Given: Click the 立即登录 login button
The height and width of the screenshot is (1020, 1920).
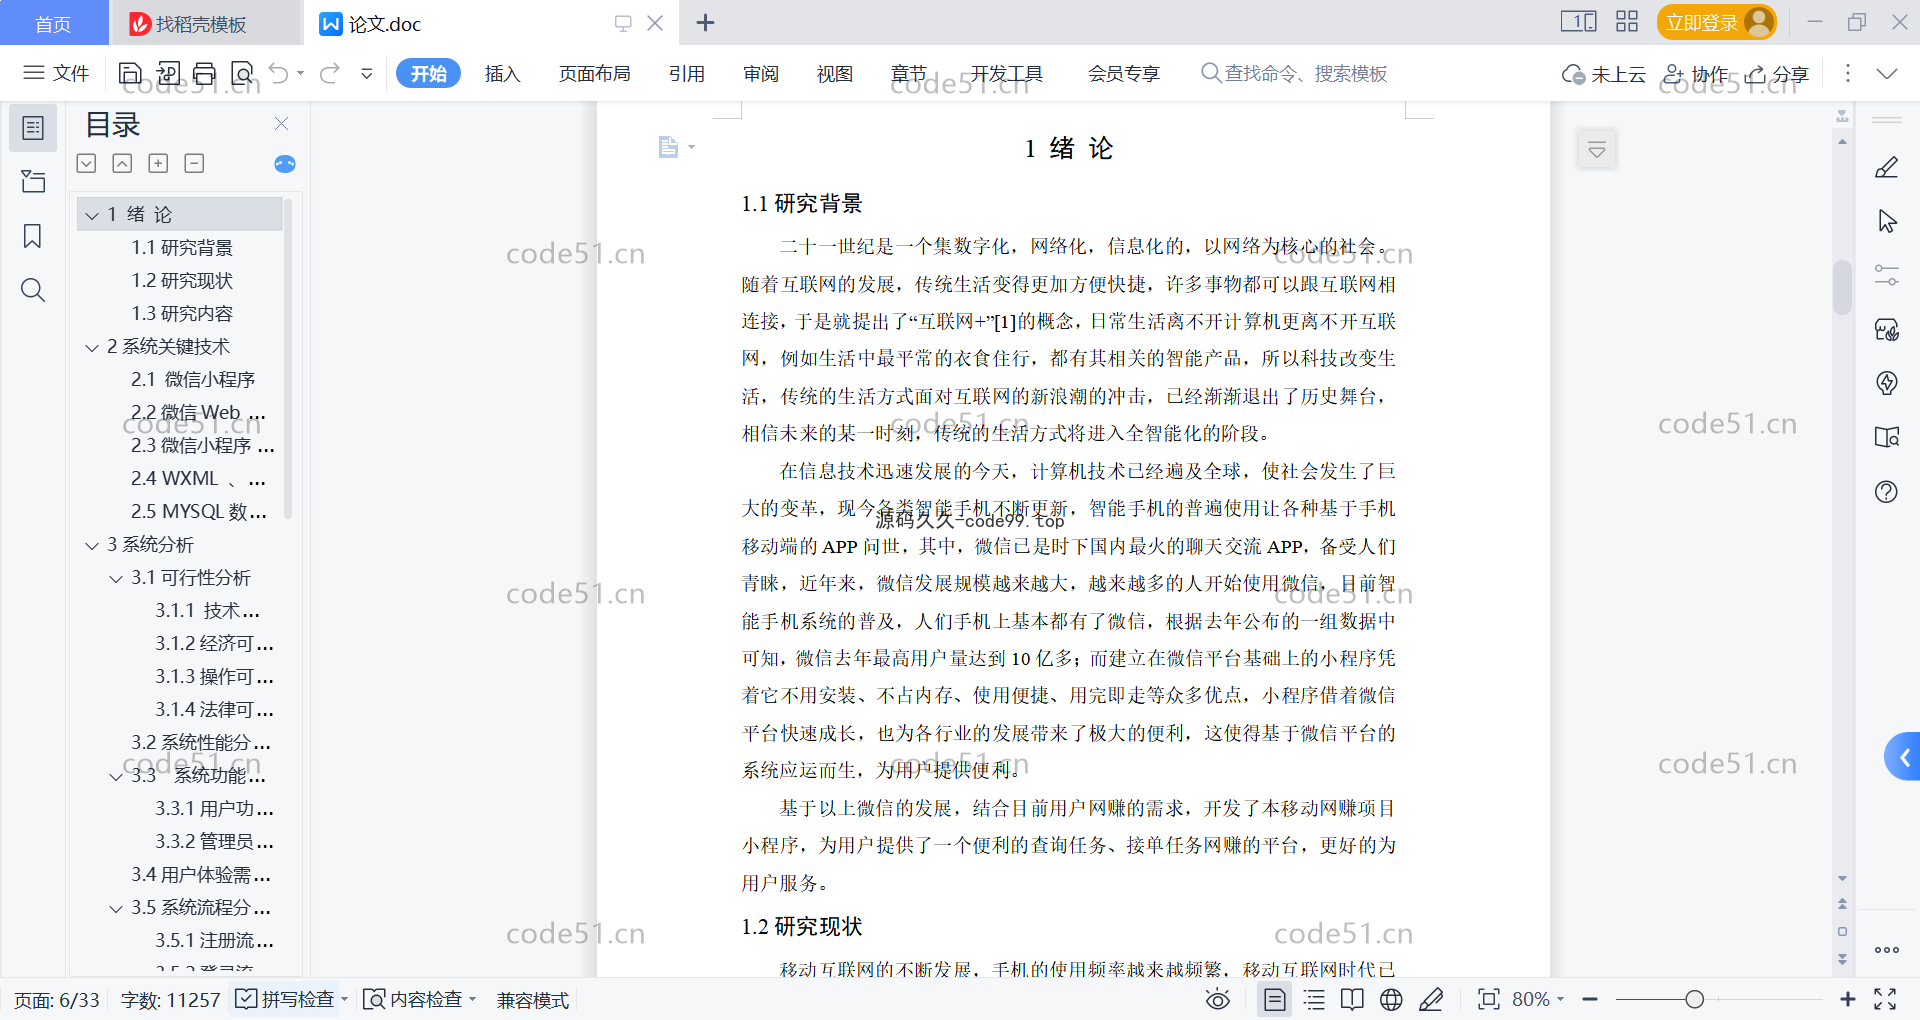Looking at the screenshot, I should tap(1716, 22).
